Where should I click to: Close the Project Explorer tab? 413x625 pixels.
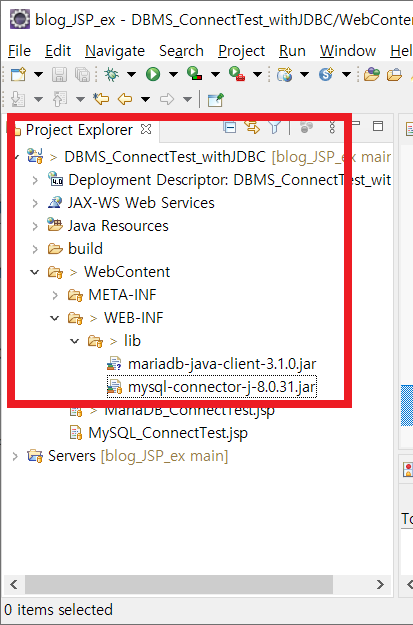146,129
